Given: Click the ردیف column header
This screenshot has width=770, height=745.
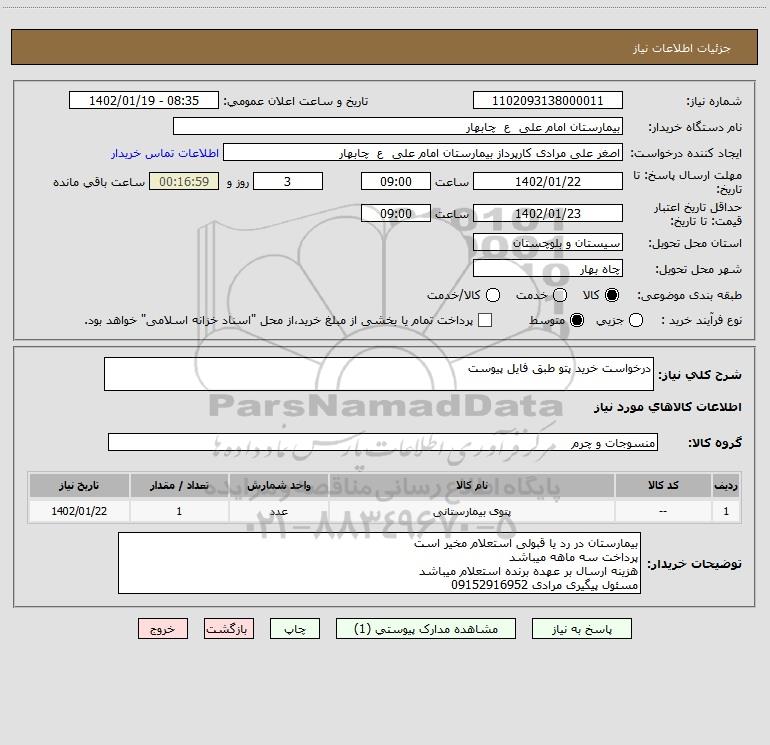Looking at the screenshot, I should coord(726,485).
